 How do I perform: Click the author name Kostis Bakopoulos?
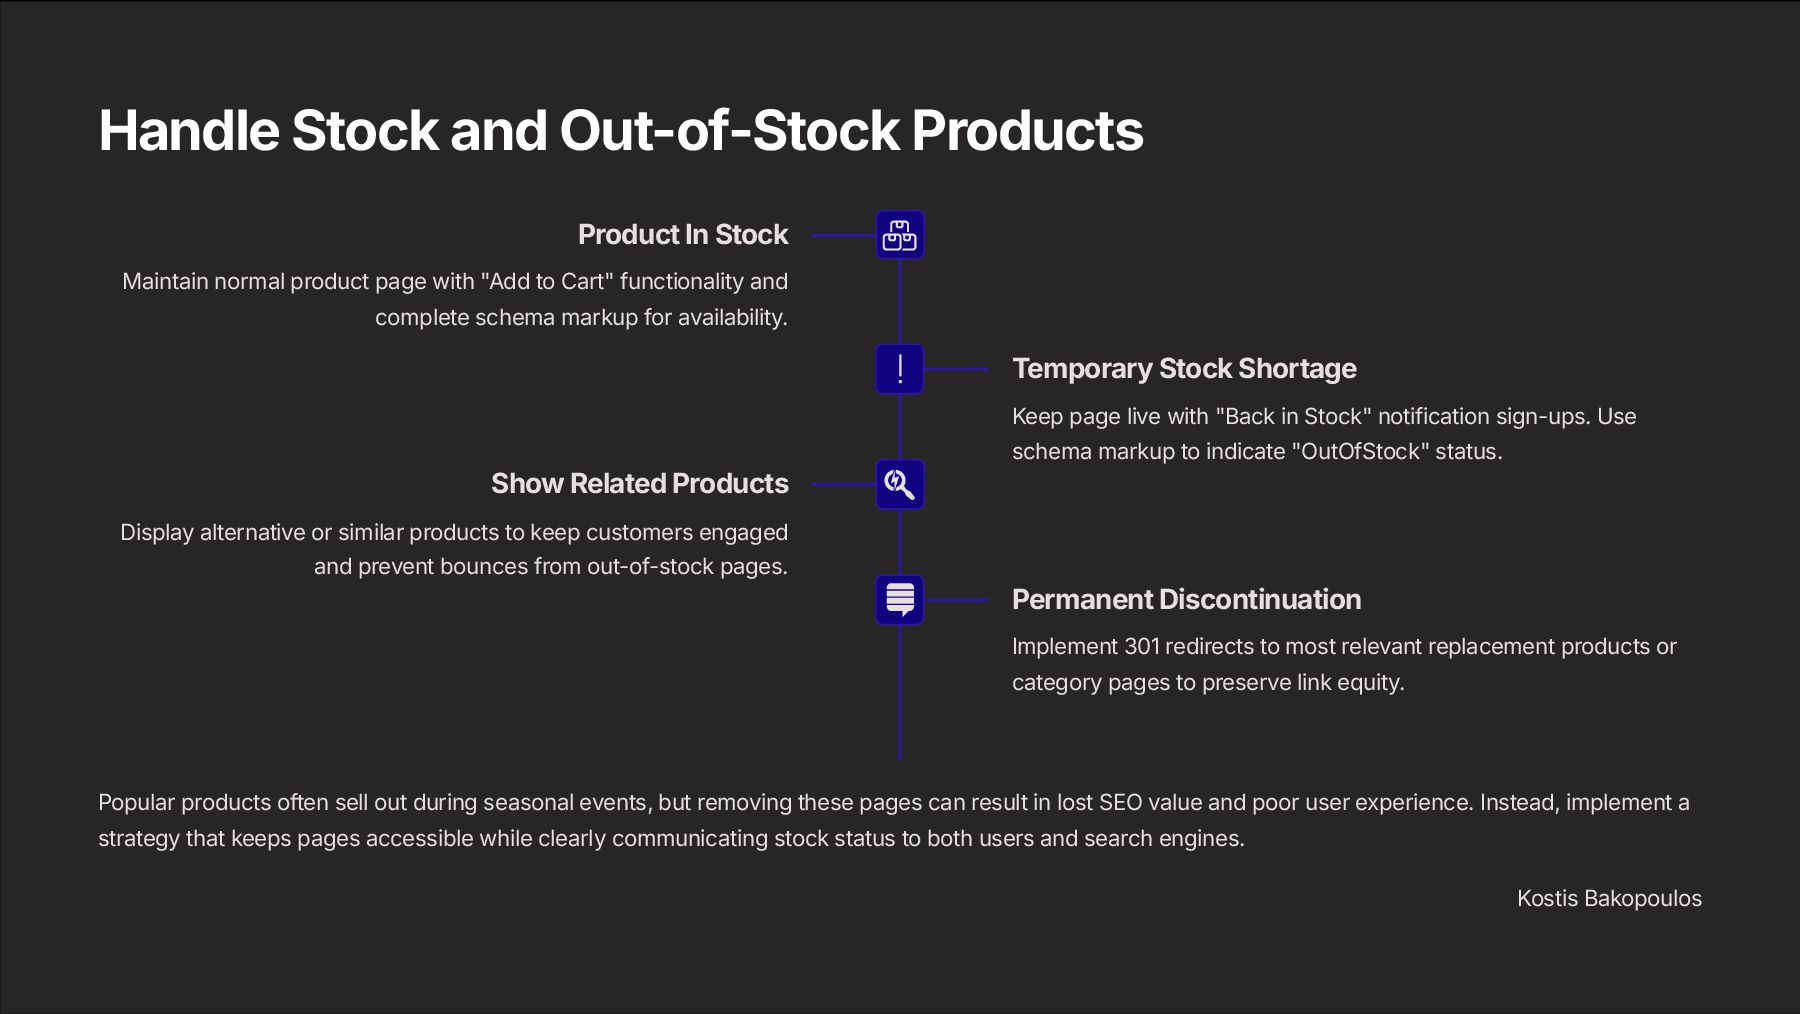(1609, 898)
